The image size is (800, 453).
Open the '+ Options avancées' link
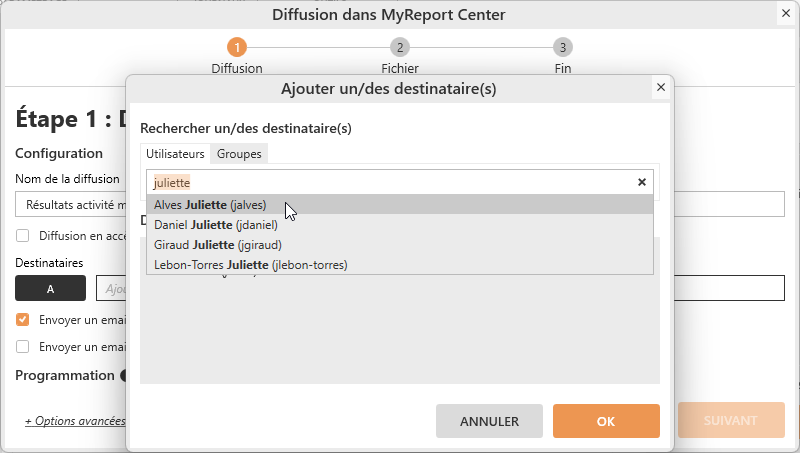[75, 421]
